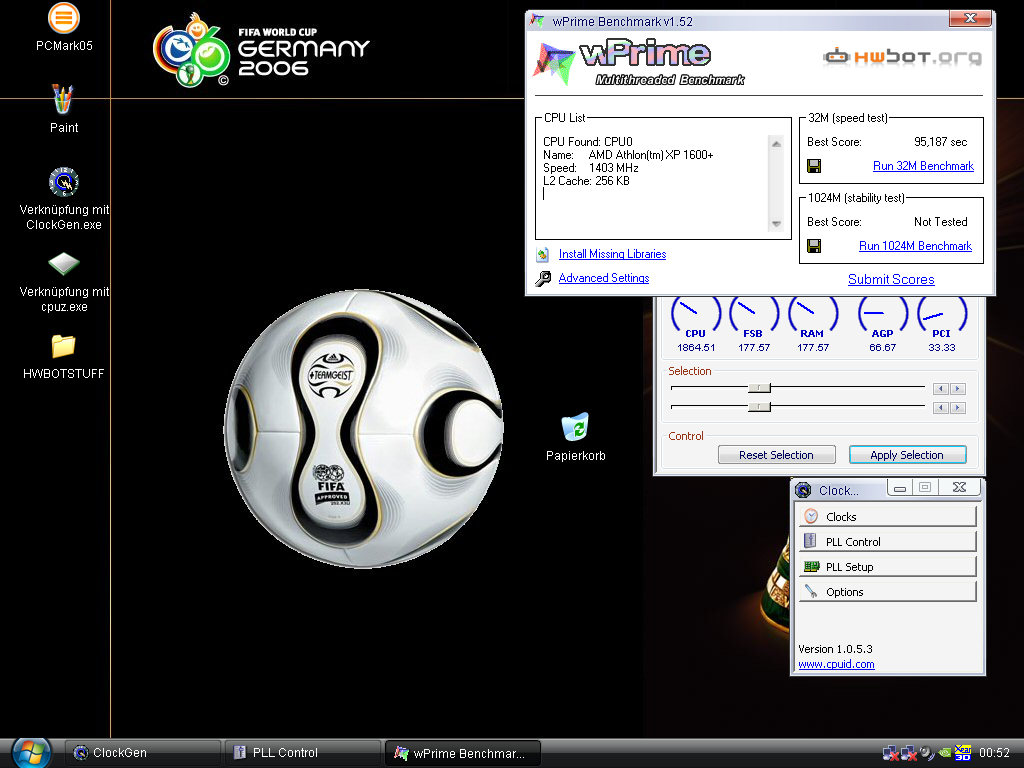Click the NVIDIA tray icon
1024x768 pixels.
point(944,753)
